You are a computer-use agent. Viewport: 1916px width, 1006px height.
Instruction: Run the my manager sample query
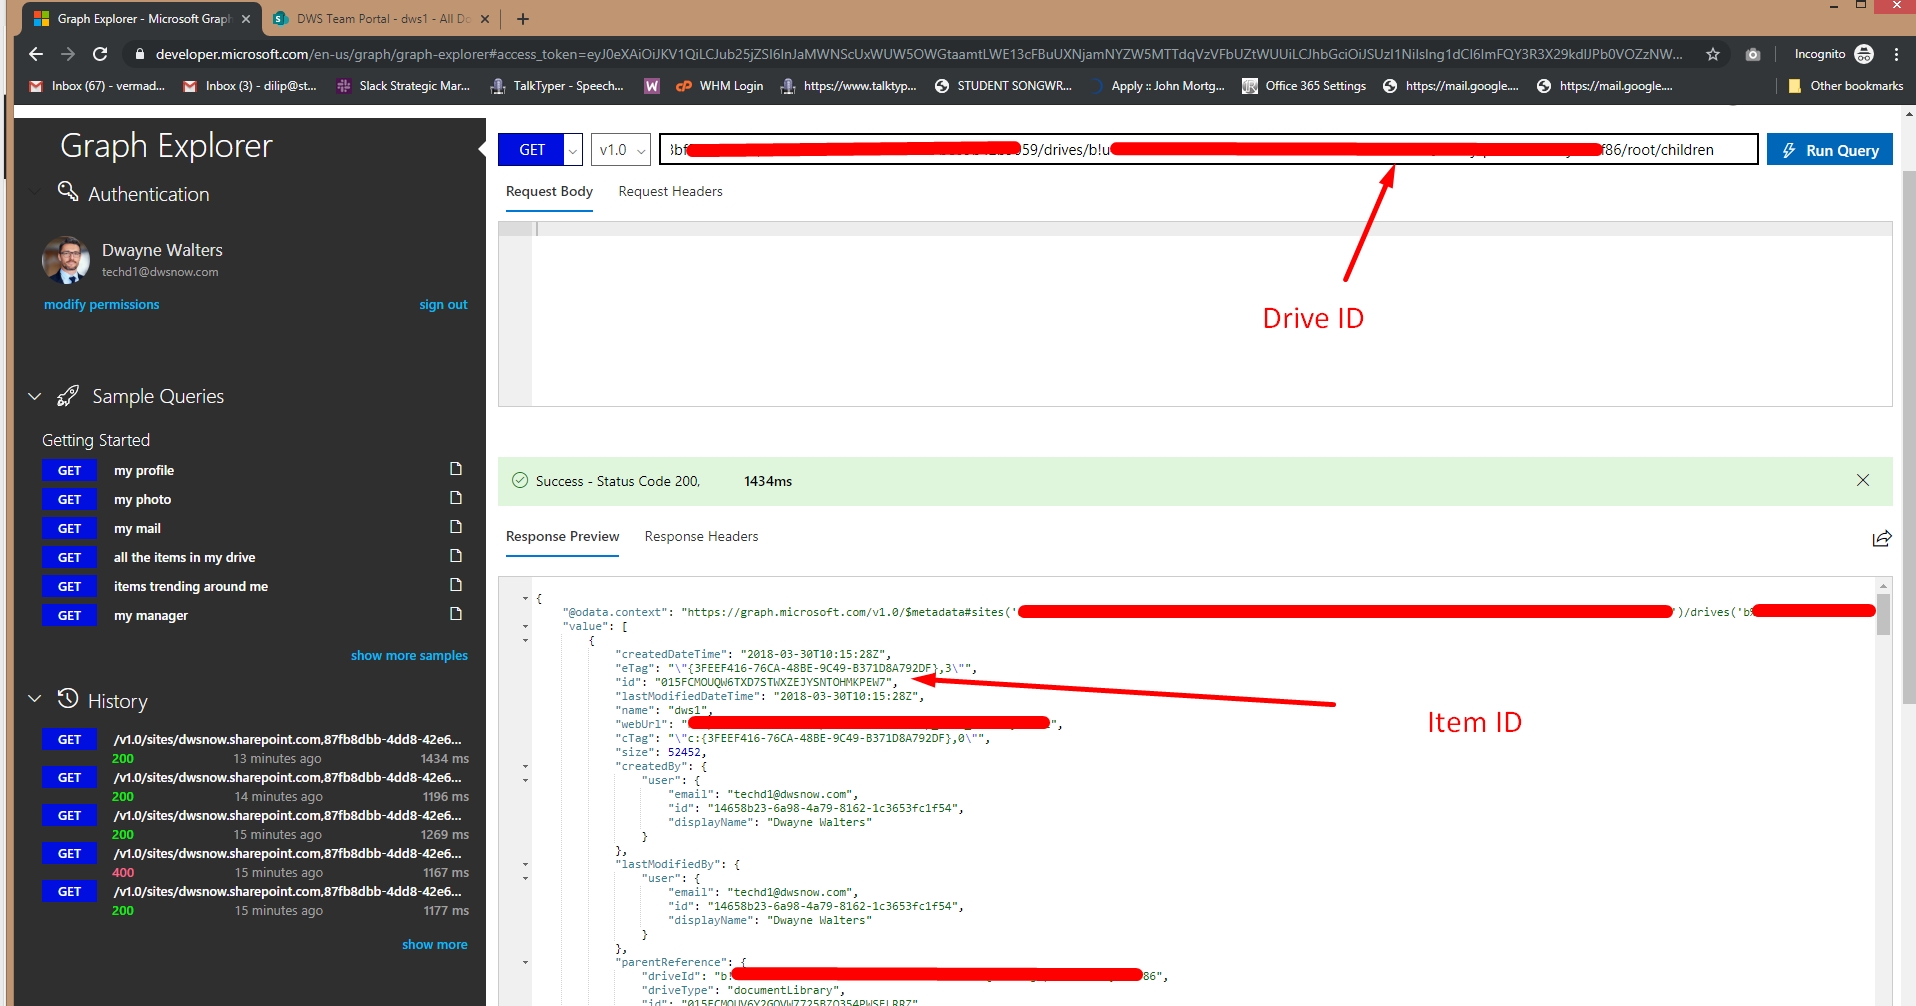(150, 615)
